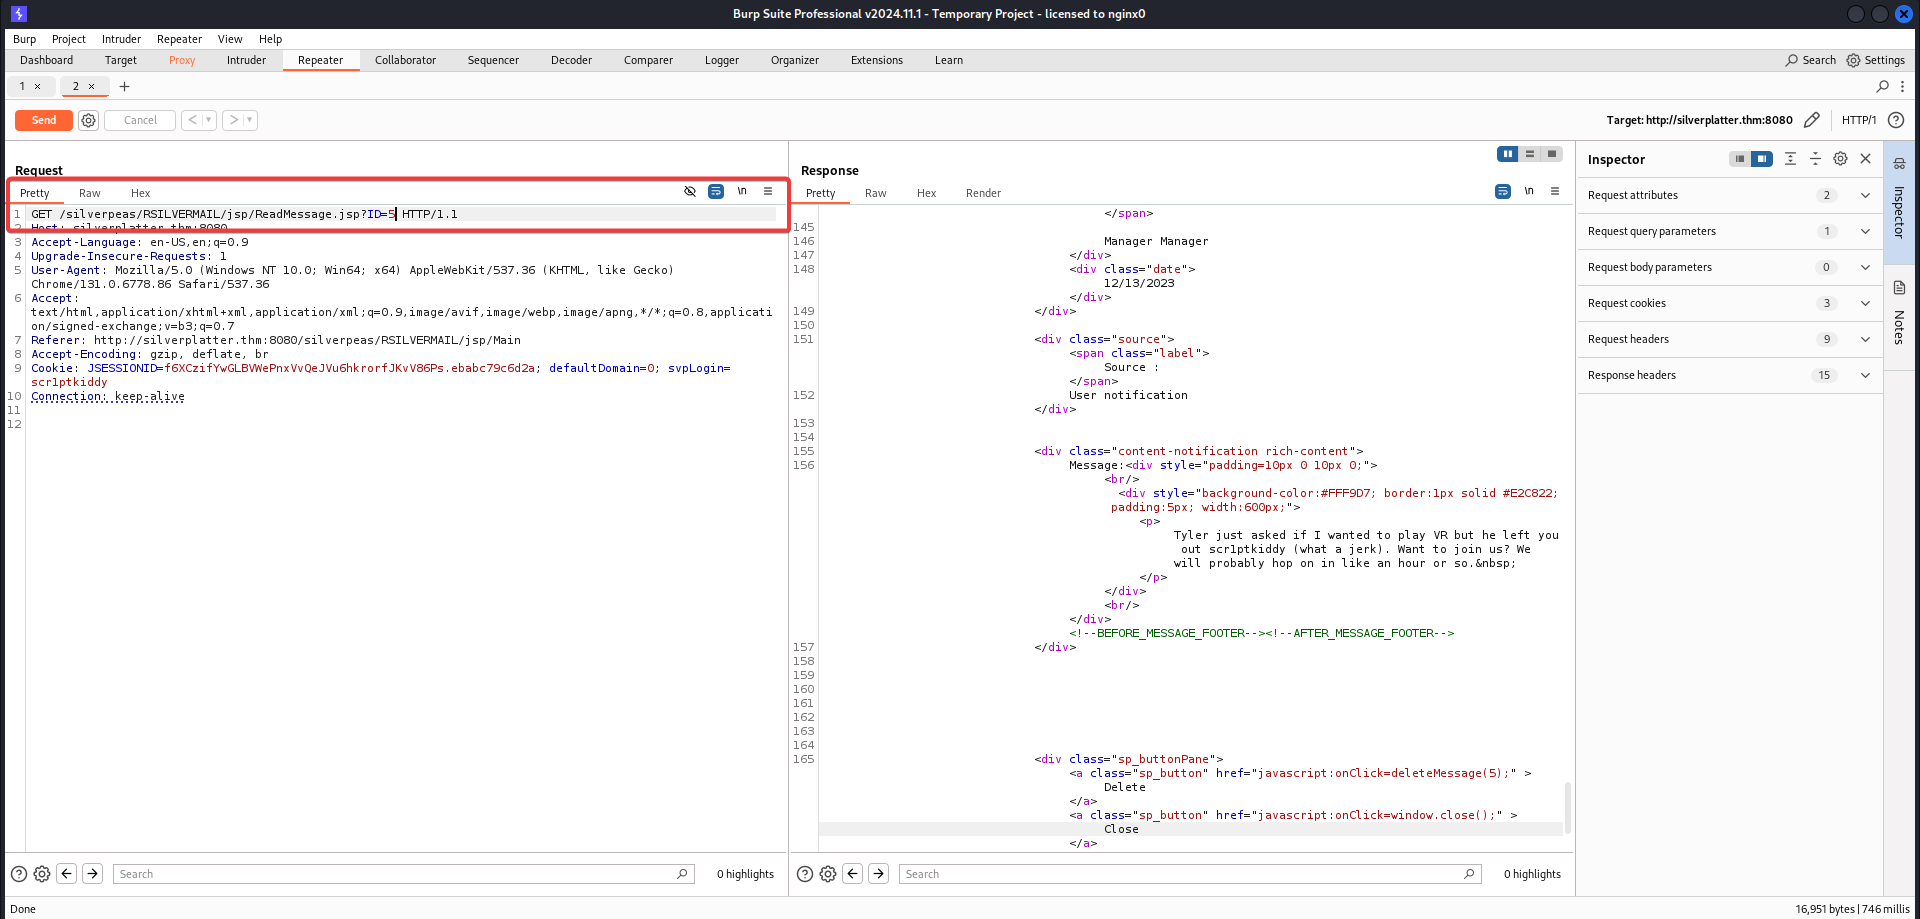Select HTTP/1 protocol toggle
The height and width of the screenshot is (919, 1920).
1859,120
